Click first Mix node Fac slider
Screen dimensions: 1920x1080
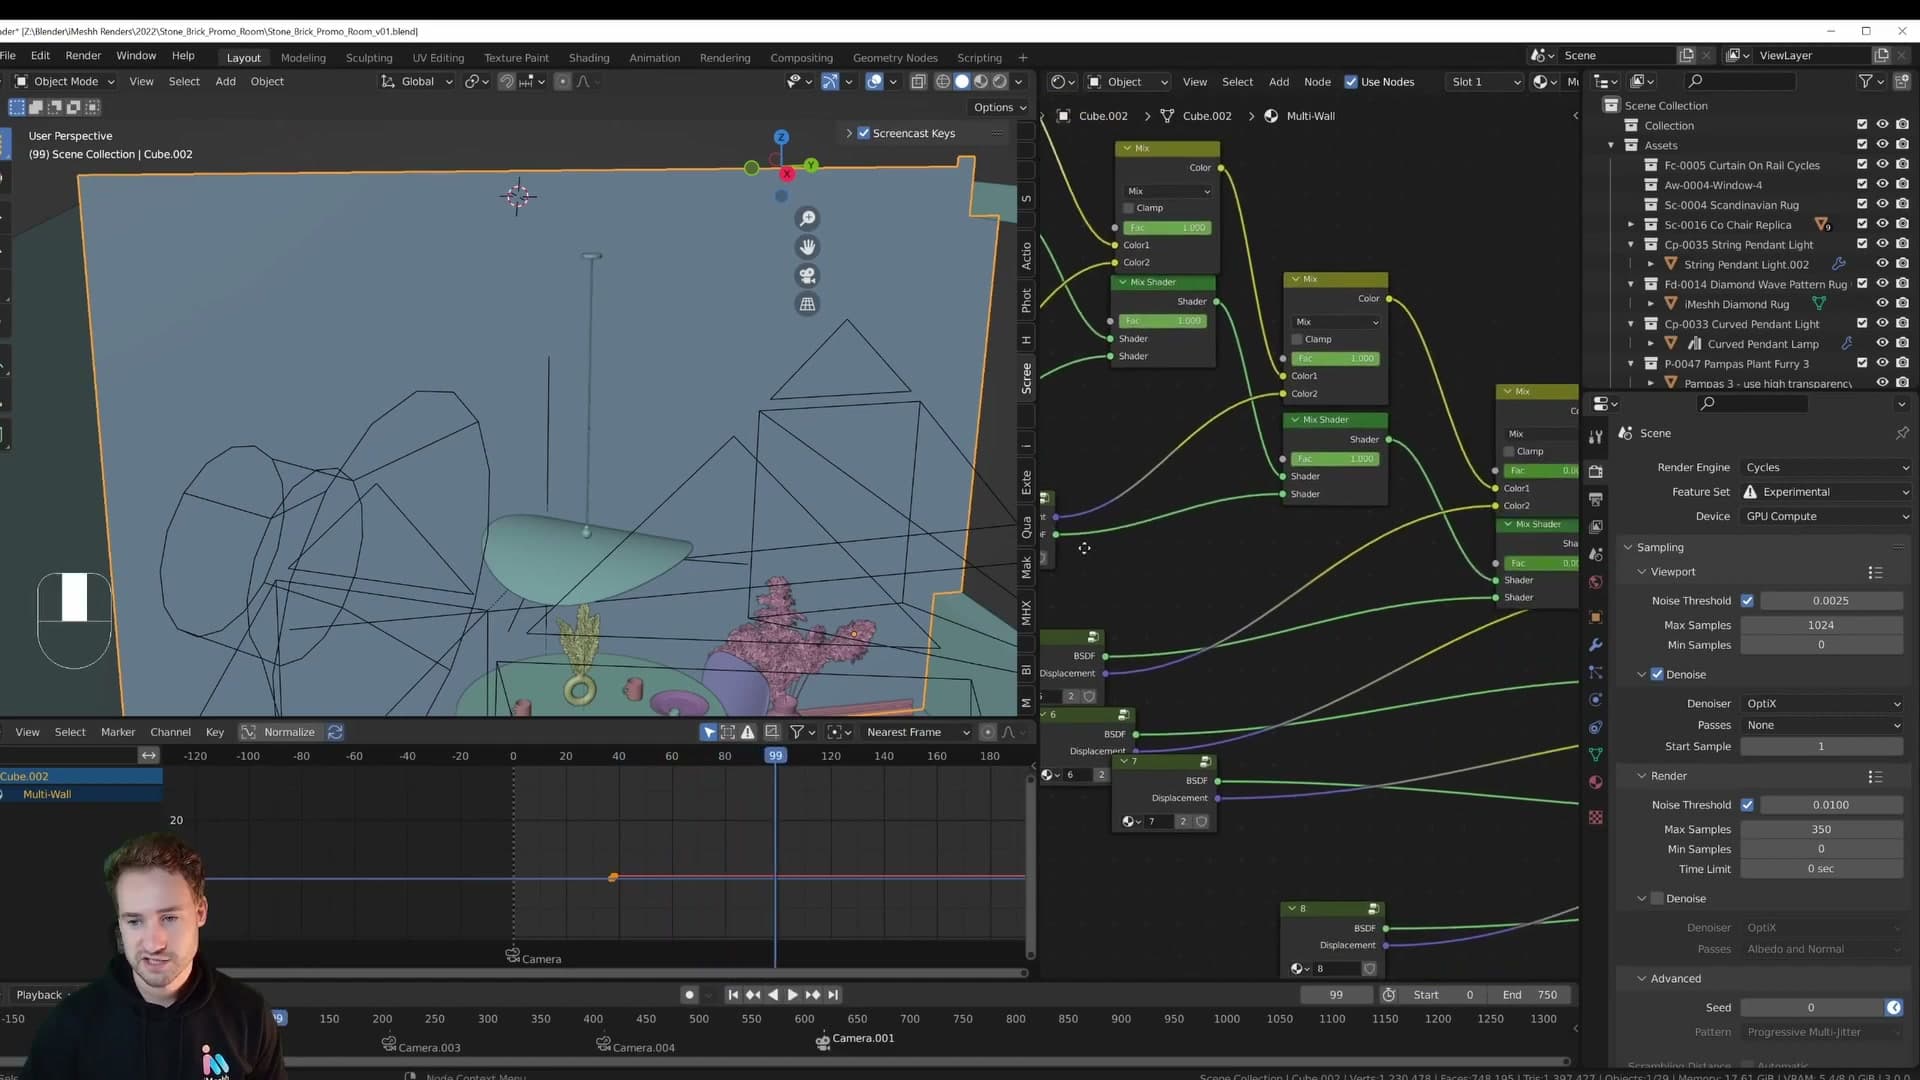[x=1167, y=228]
